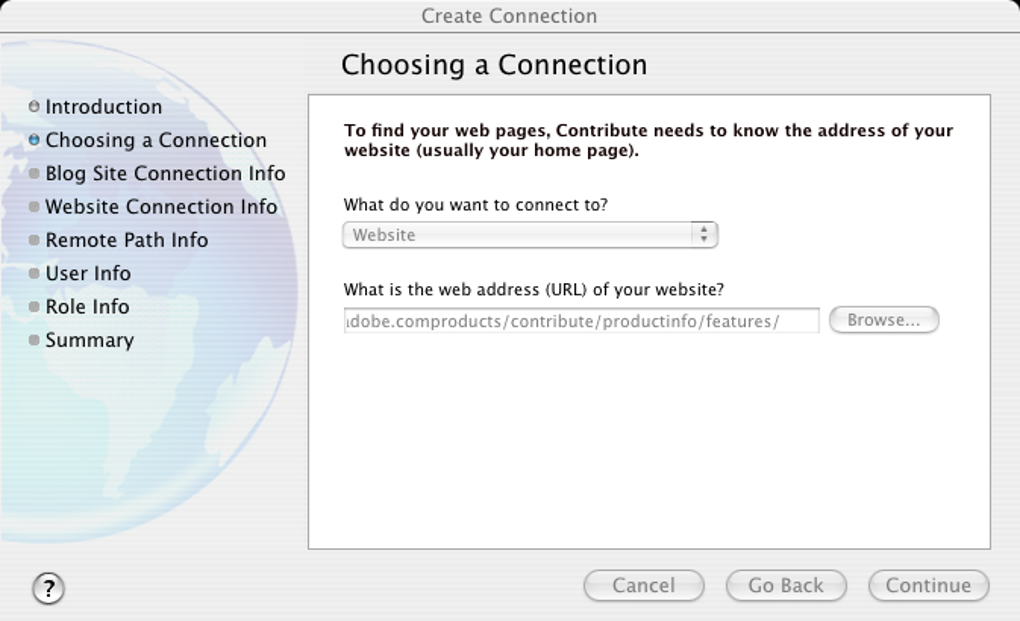Click Continue to proceed
1020x621 pixels.
pos(928,586)
